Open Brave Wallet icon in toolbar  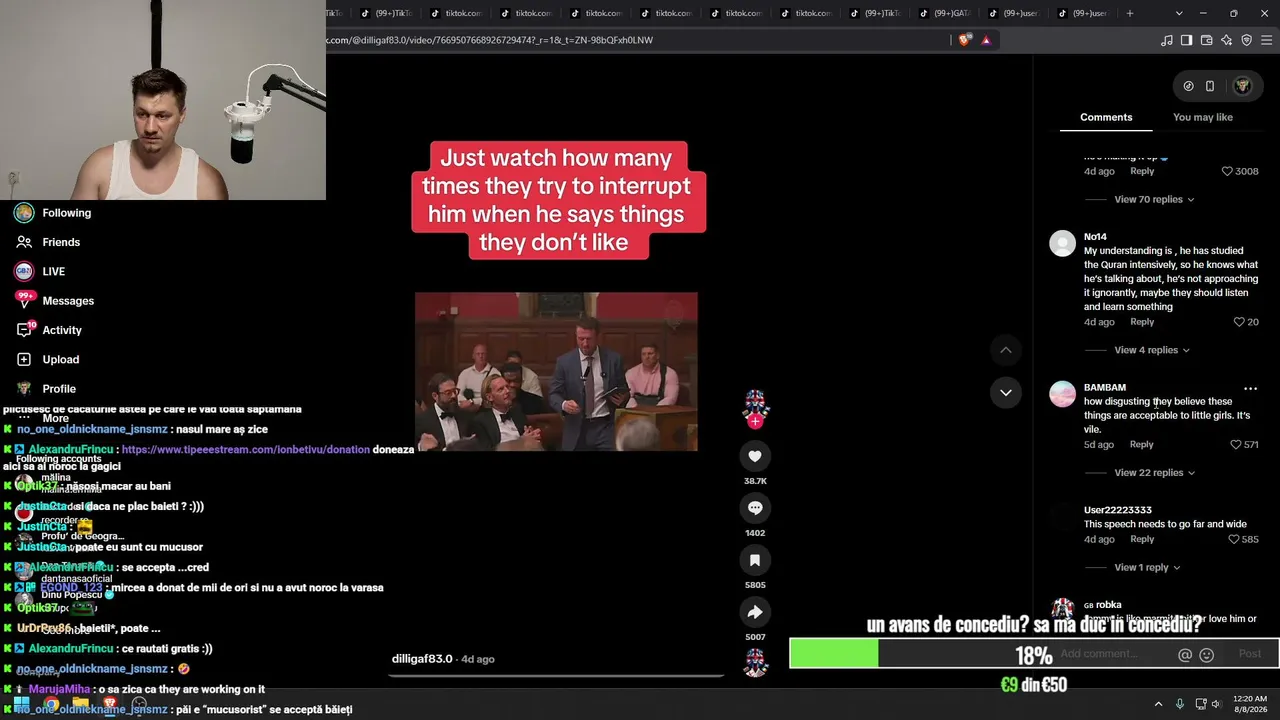click(x=1206, y=40)
